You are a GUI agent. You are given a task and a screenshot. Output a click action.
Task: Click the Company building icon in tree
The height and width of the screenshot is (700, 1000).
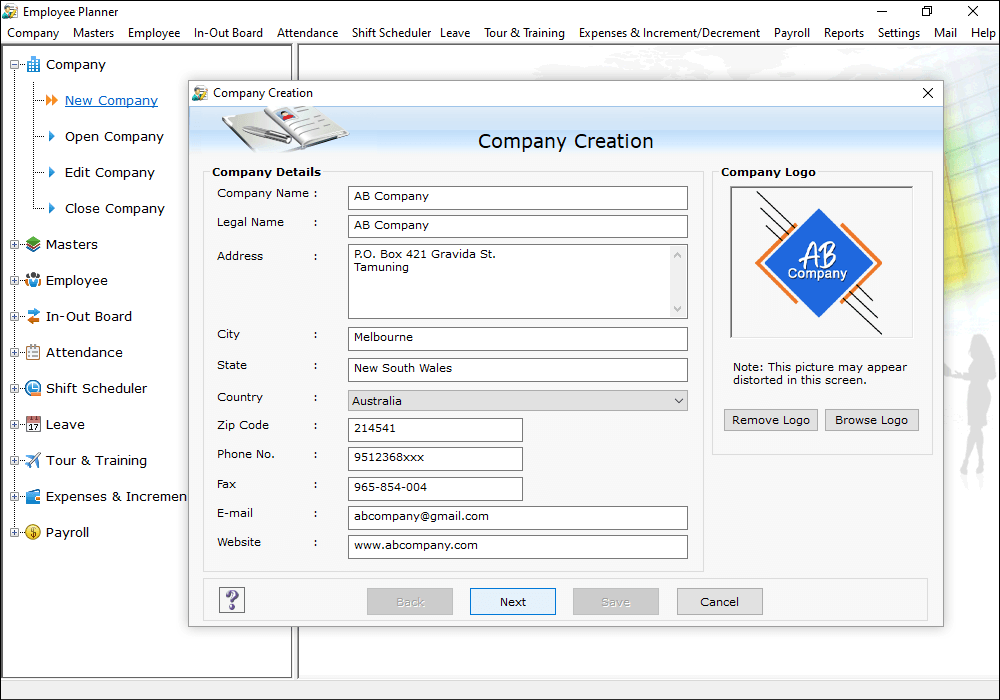[33, 64]
